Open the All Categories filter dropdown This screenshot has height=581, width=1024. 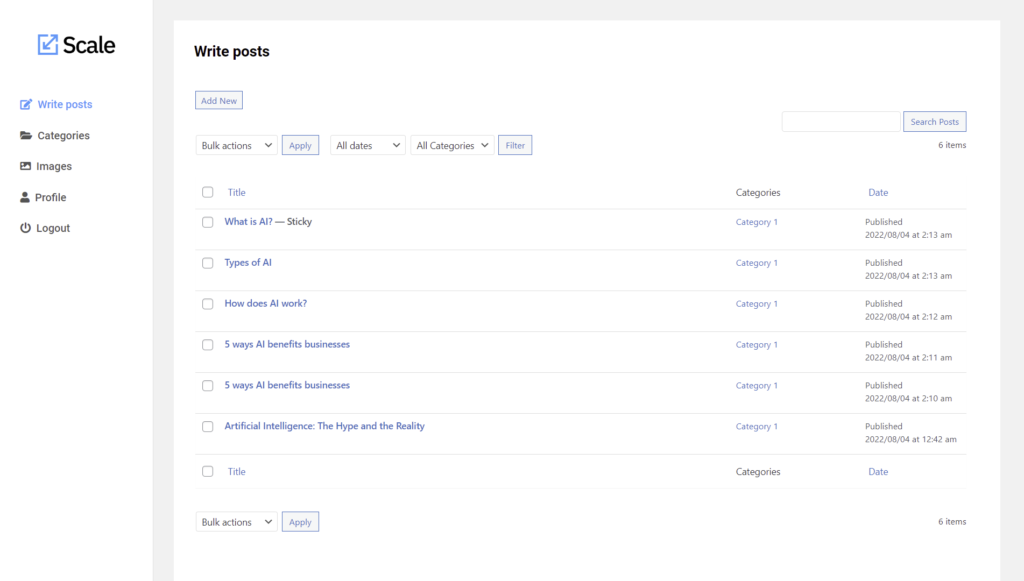452,145
